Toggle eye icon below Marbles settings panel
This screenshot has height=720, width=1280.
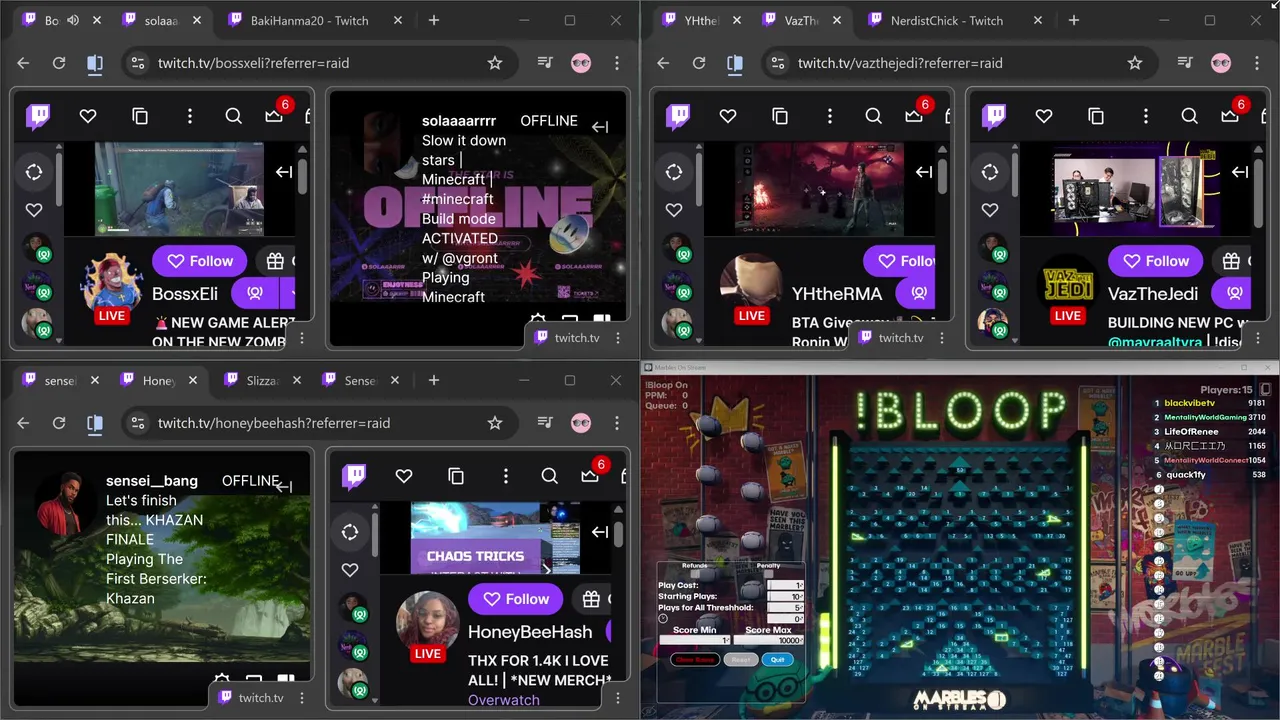pos(649,711)
